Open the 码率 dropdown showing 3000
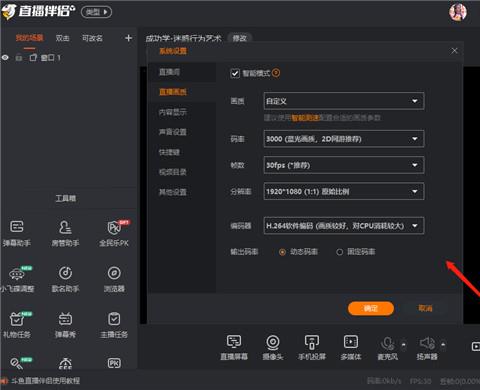Screen dimensions: 480x390 click(x=344, y=139)
